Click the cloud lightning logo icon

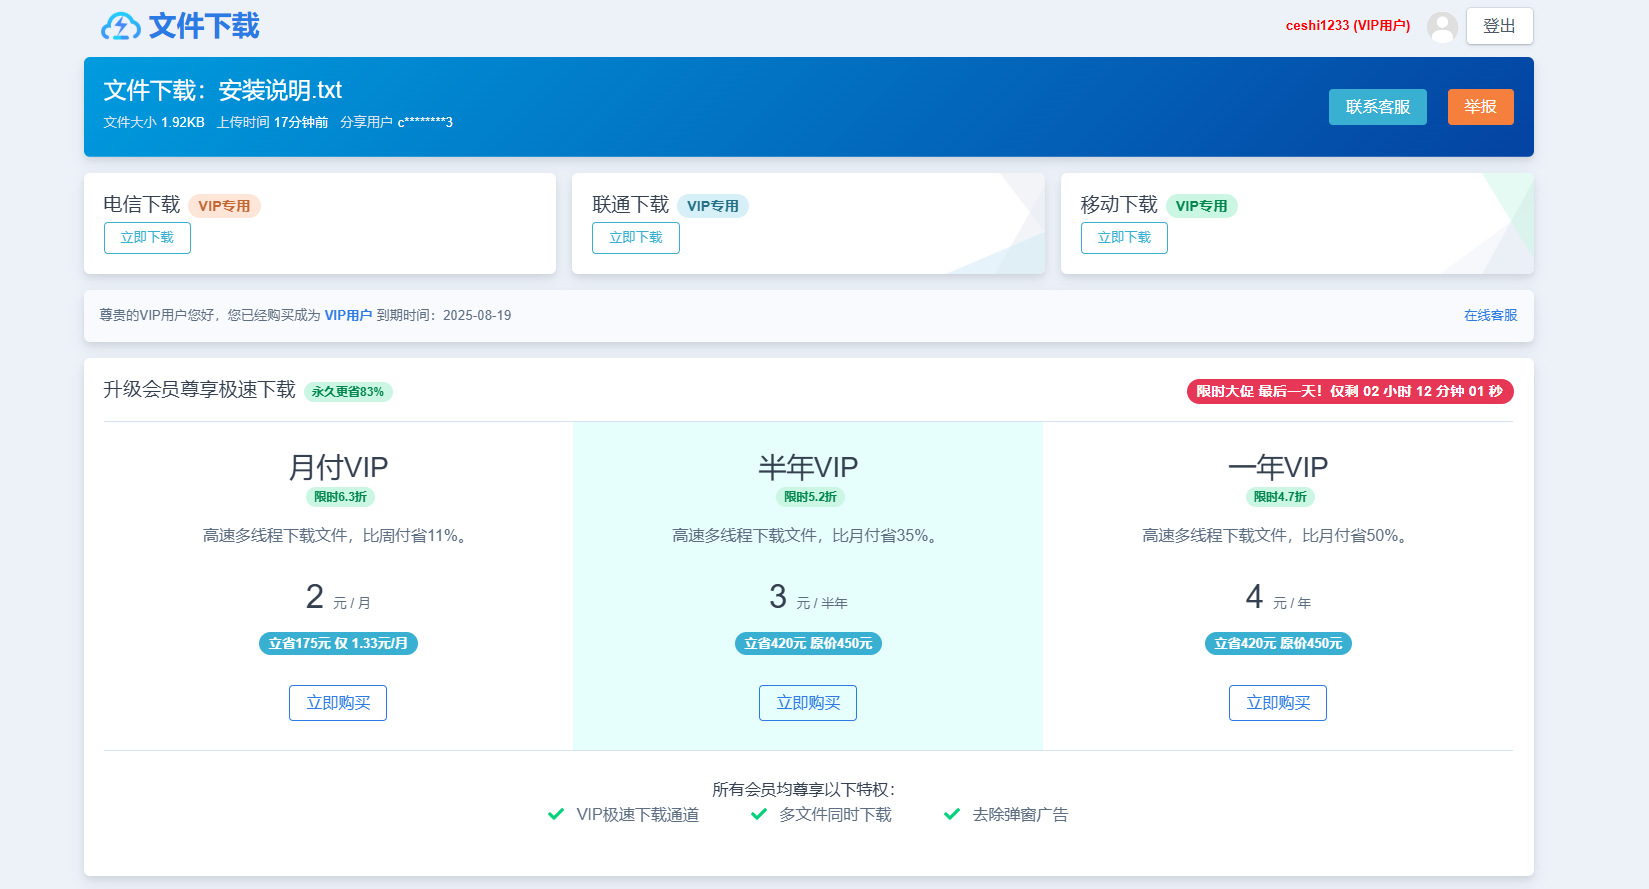click(x=121, y=26)
